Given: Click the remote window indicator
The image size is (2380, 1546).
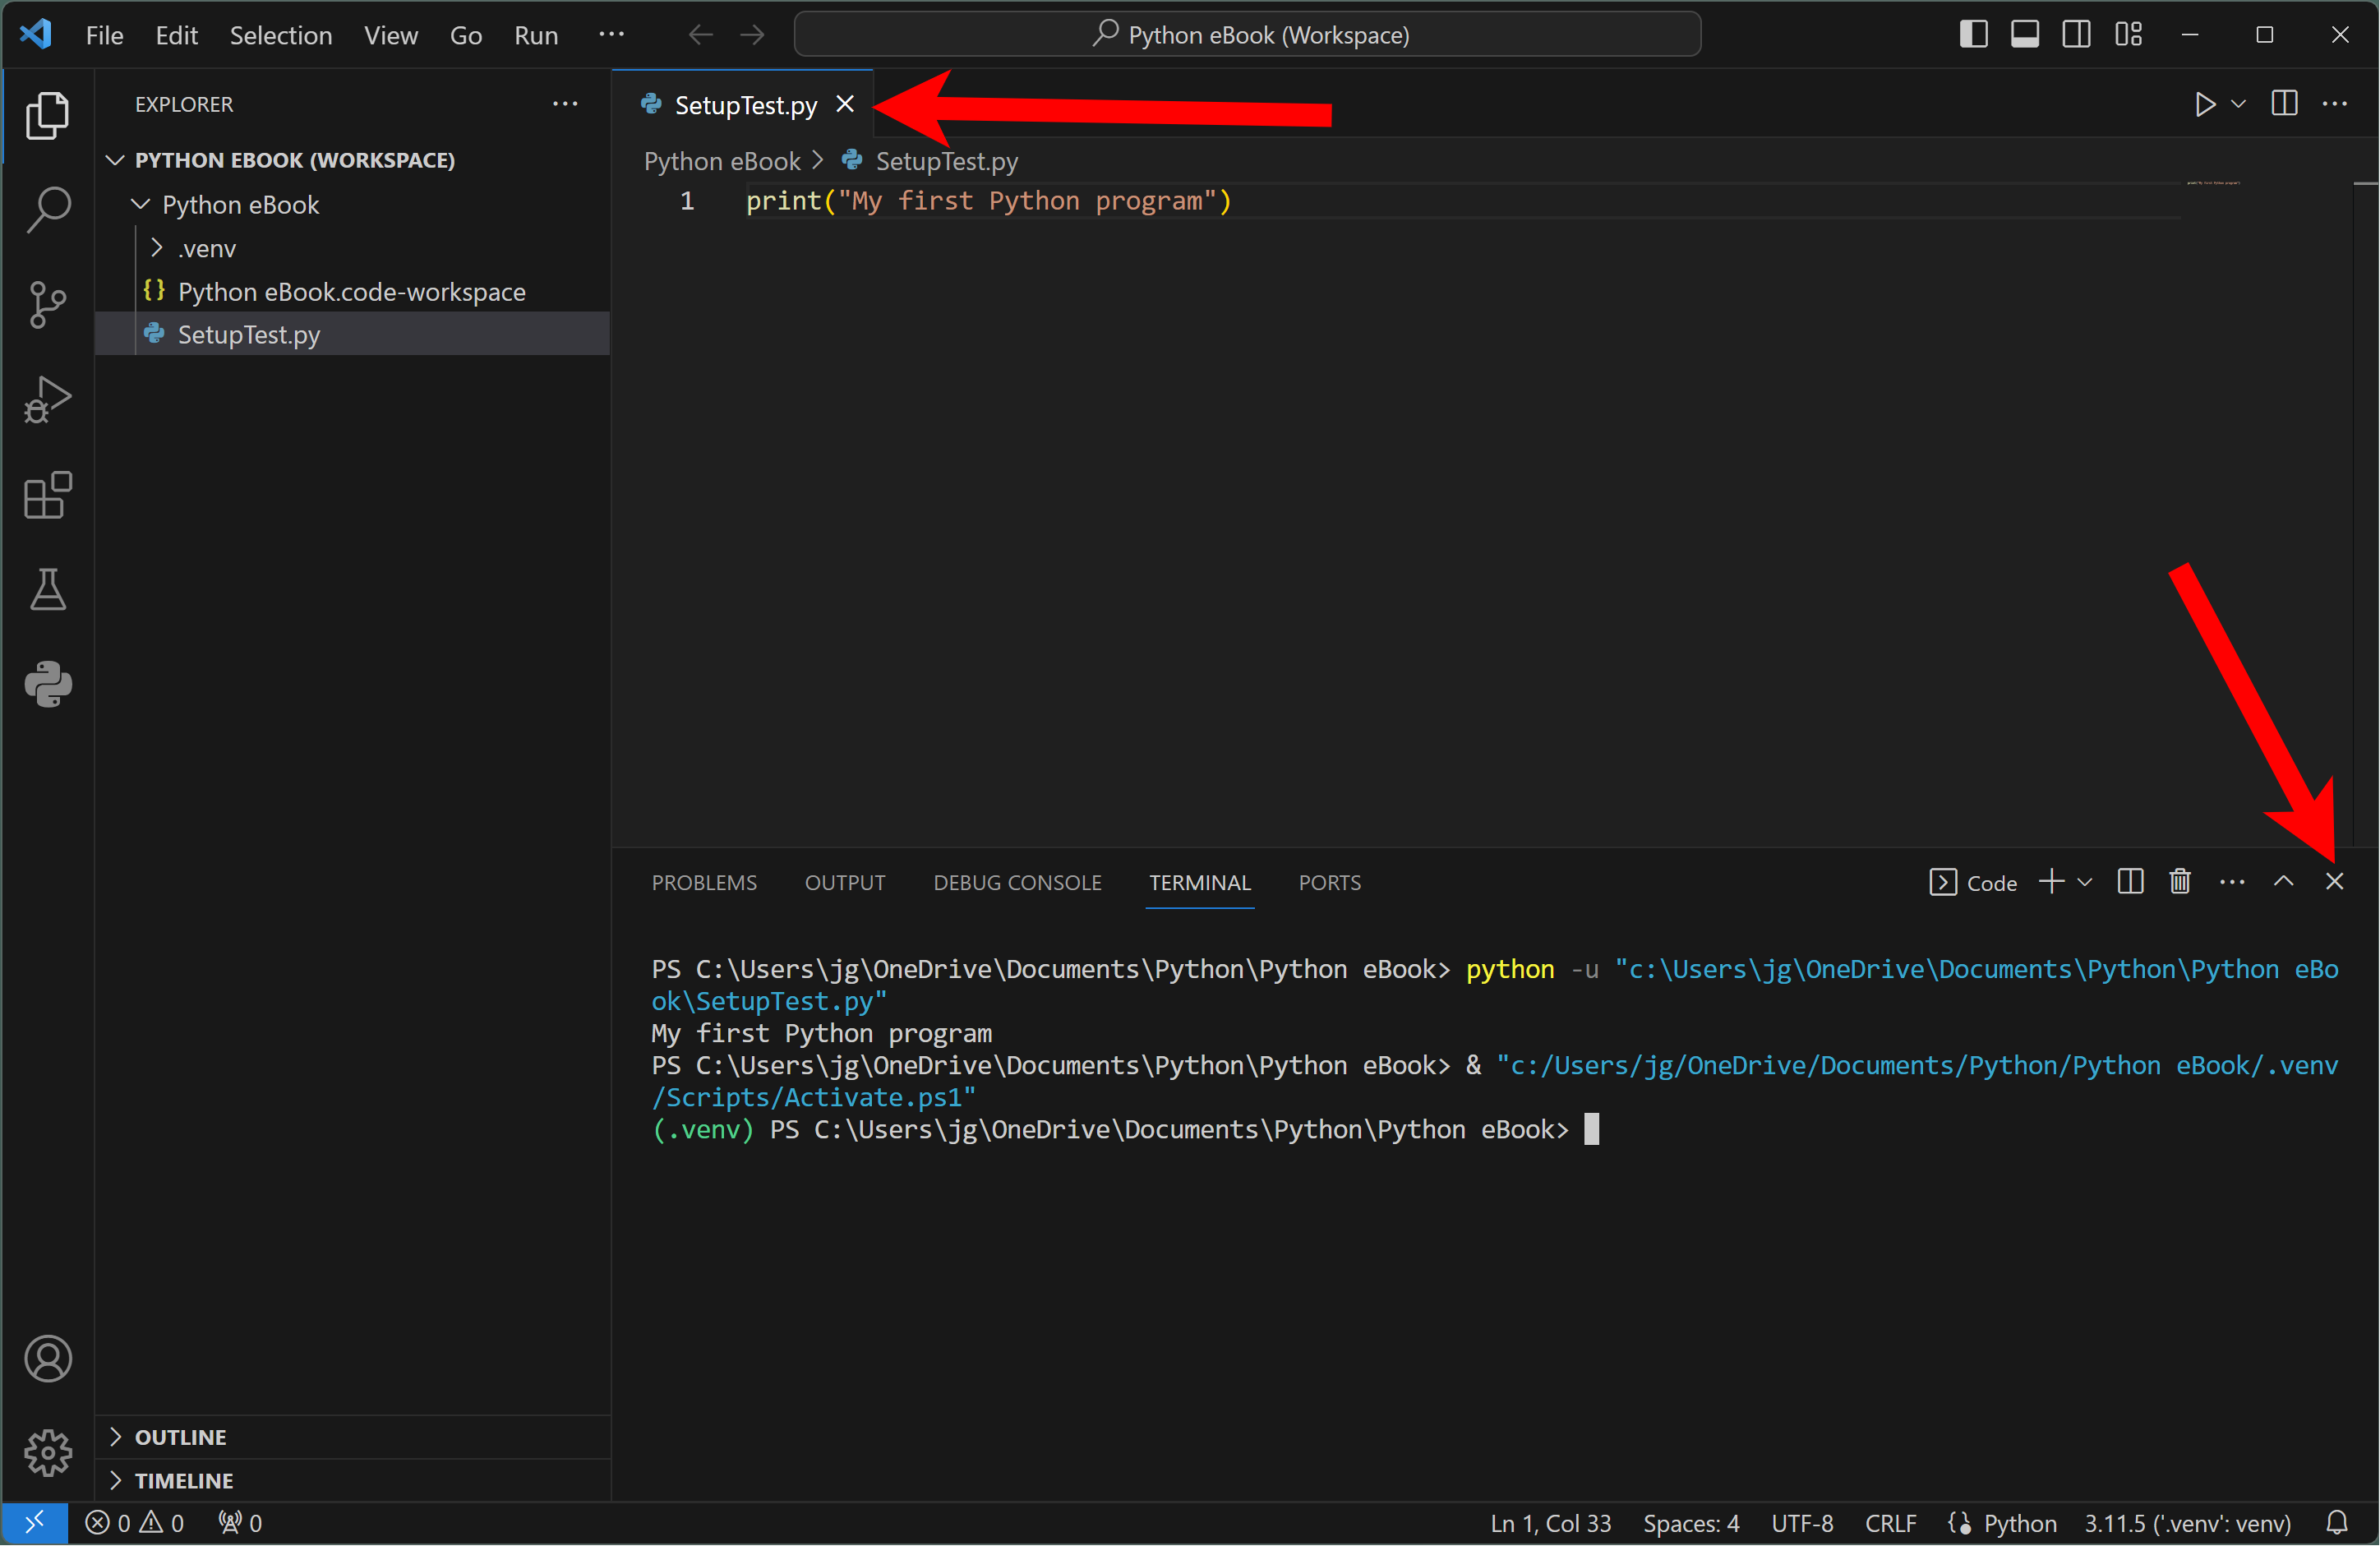Looking at the screenshot, I should click(x=34, y=1523).
